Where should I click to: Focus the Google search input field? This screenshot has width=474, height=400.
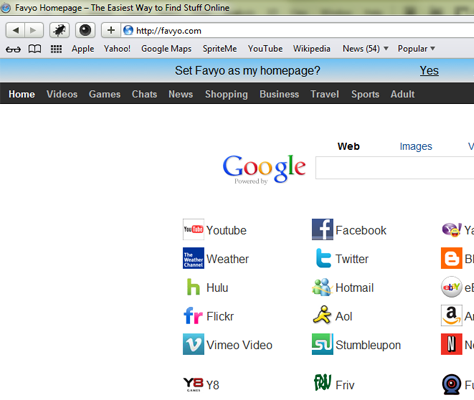pos(395,168)
